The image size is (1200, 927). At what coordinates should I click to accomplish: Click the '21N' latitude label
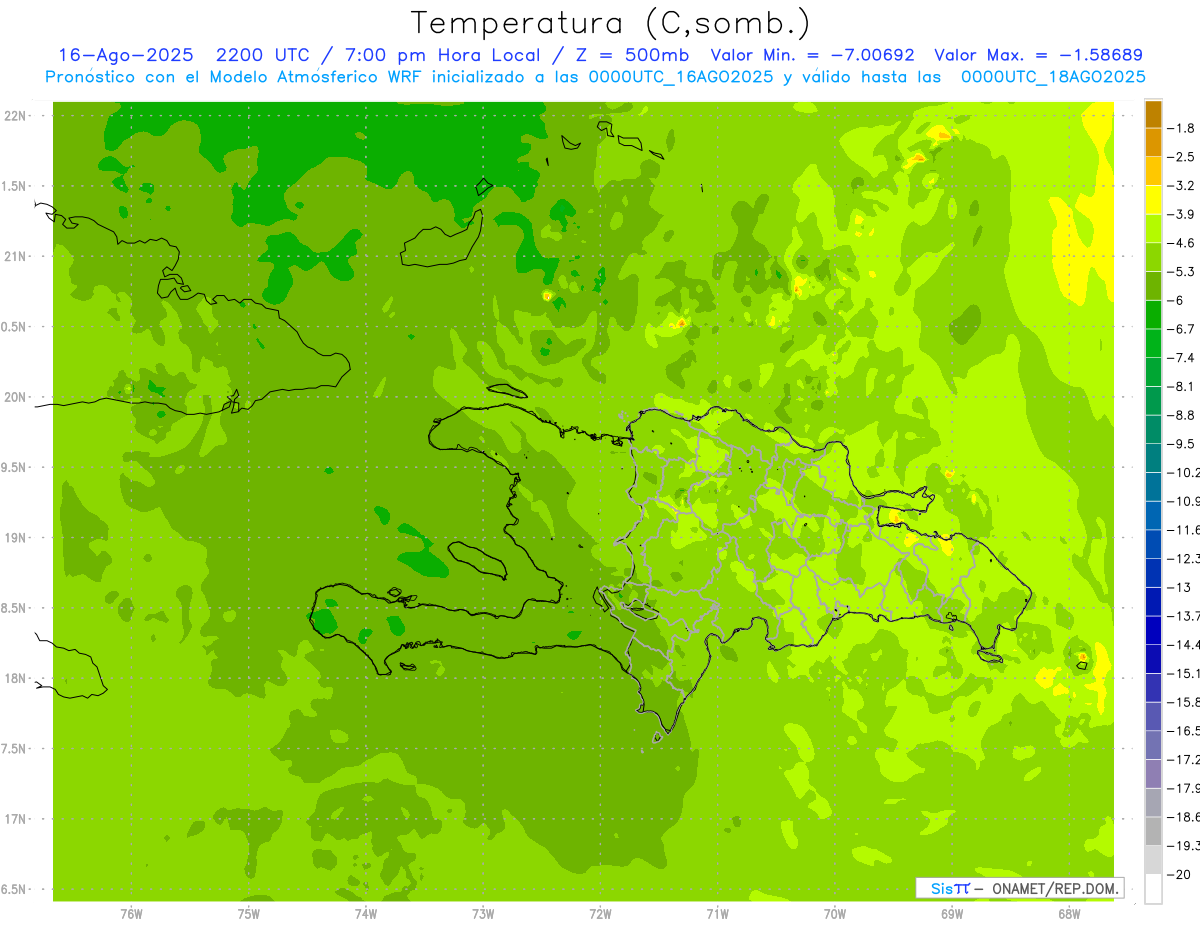point(15,257)
